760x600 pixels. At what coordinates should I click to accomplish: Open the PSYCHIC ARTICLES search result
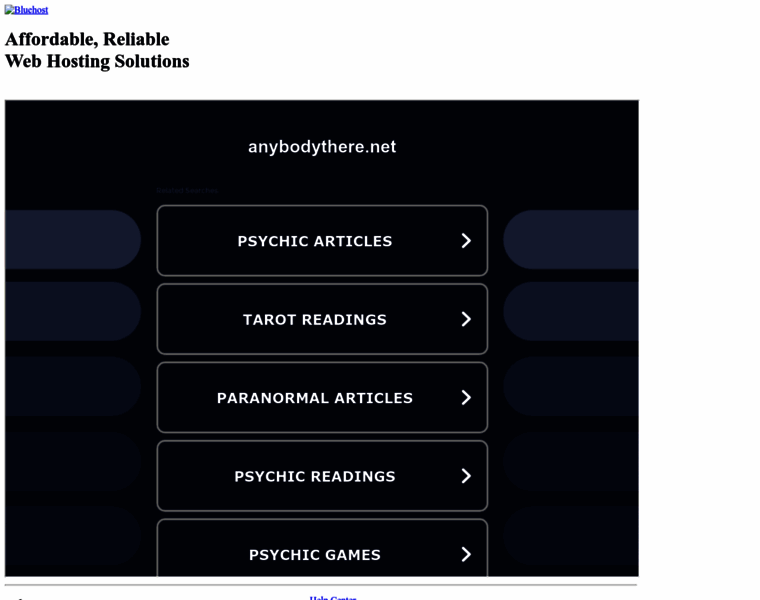point(314,241)
